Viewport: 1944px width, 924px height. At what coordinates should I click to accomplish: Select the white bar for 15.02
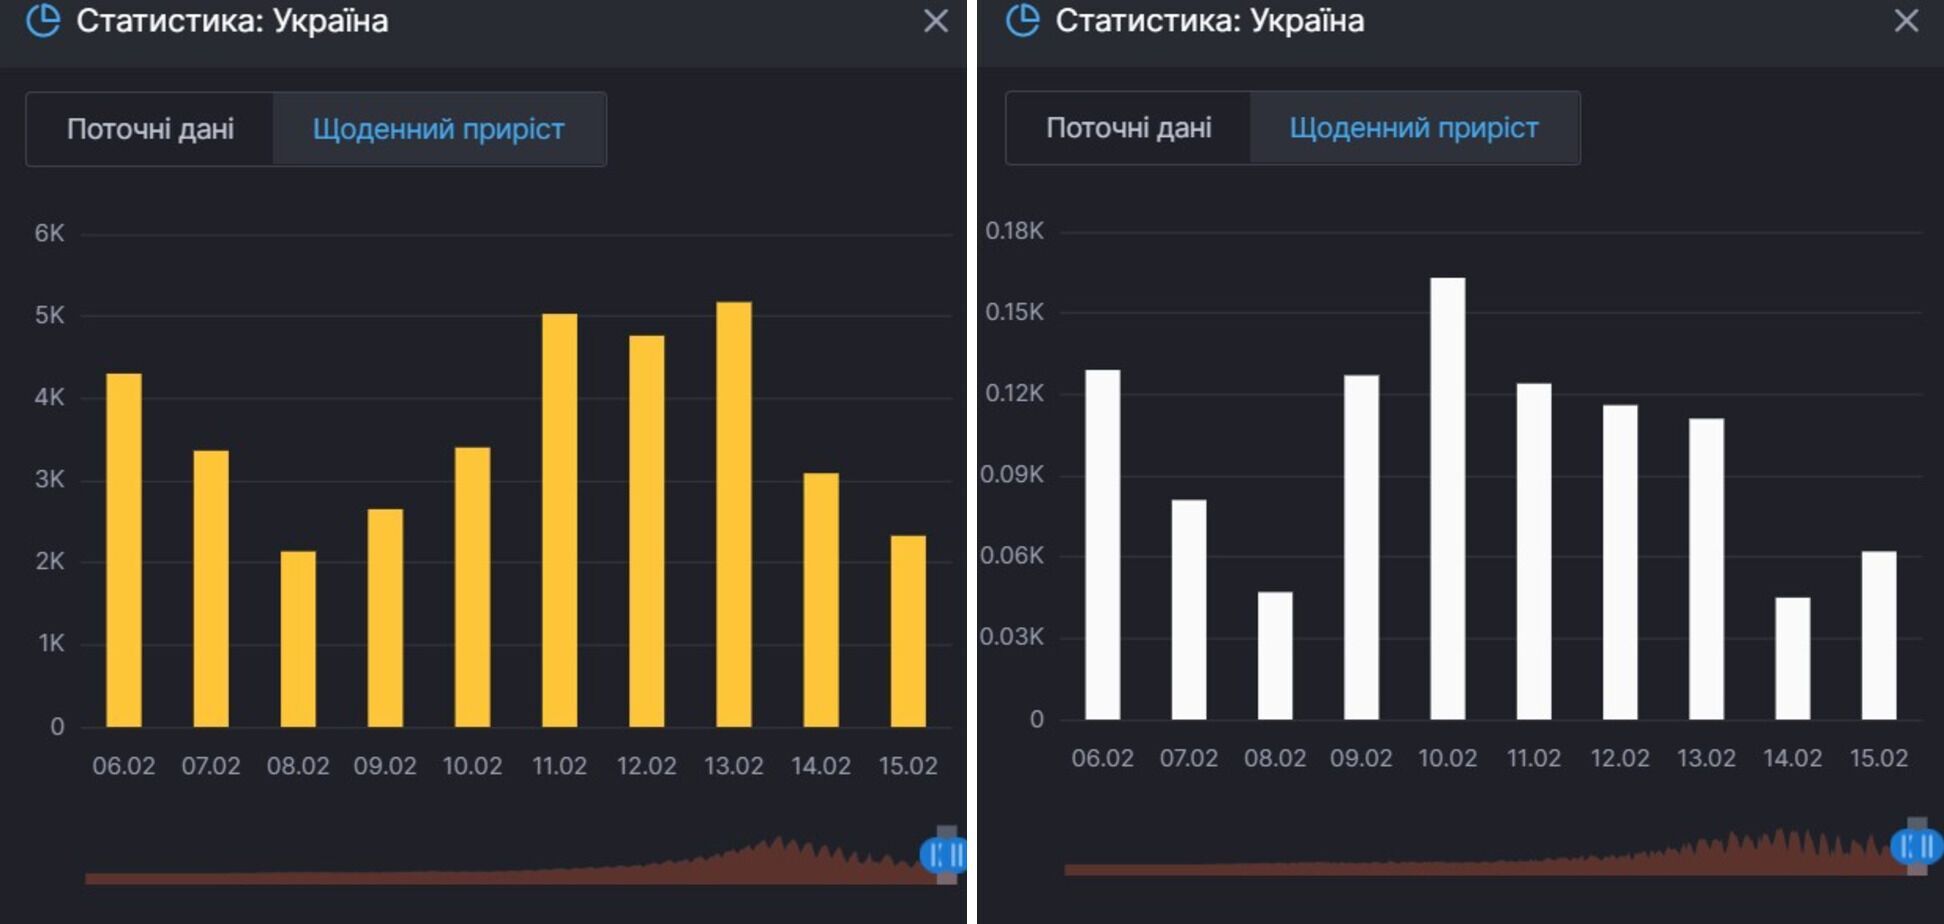coord(1879,635)
